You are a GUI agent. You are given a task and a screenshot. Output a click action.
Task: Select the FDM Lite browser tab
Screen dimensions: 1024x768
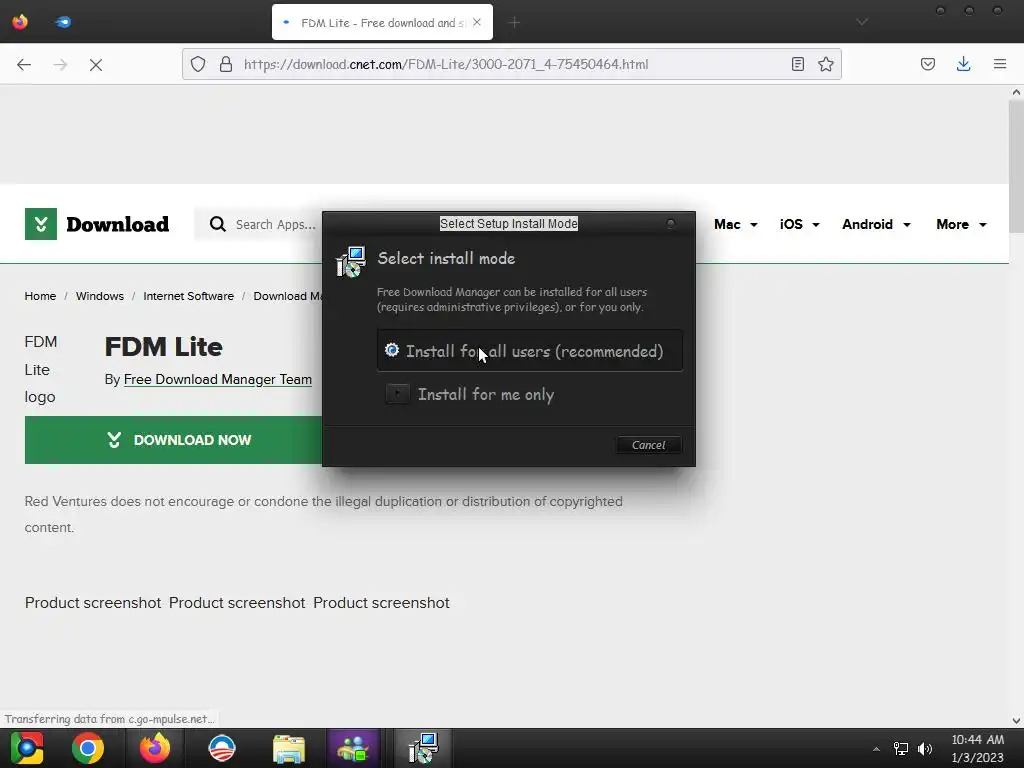click(383, 22)
